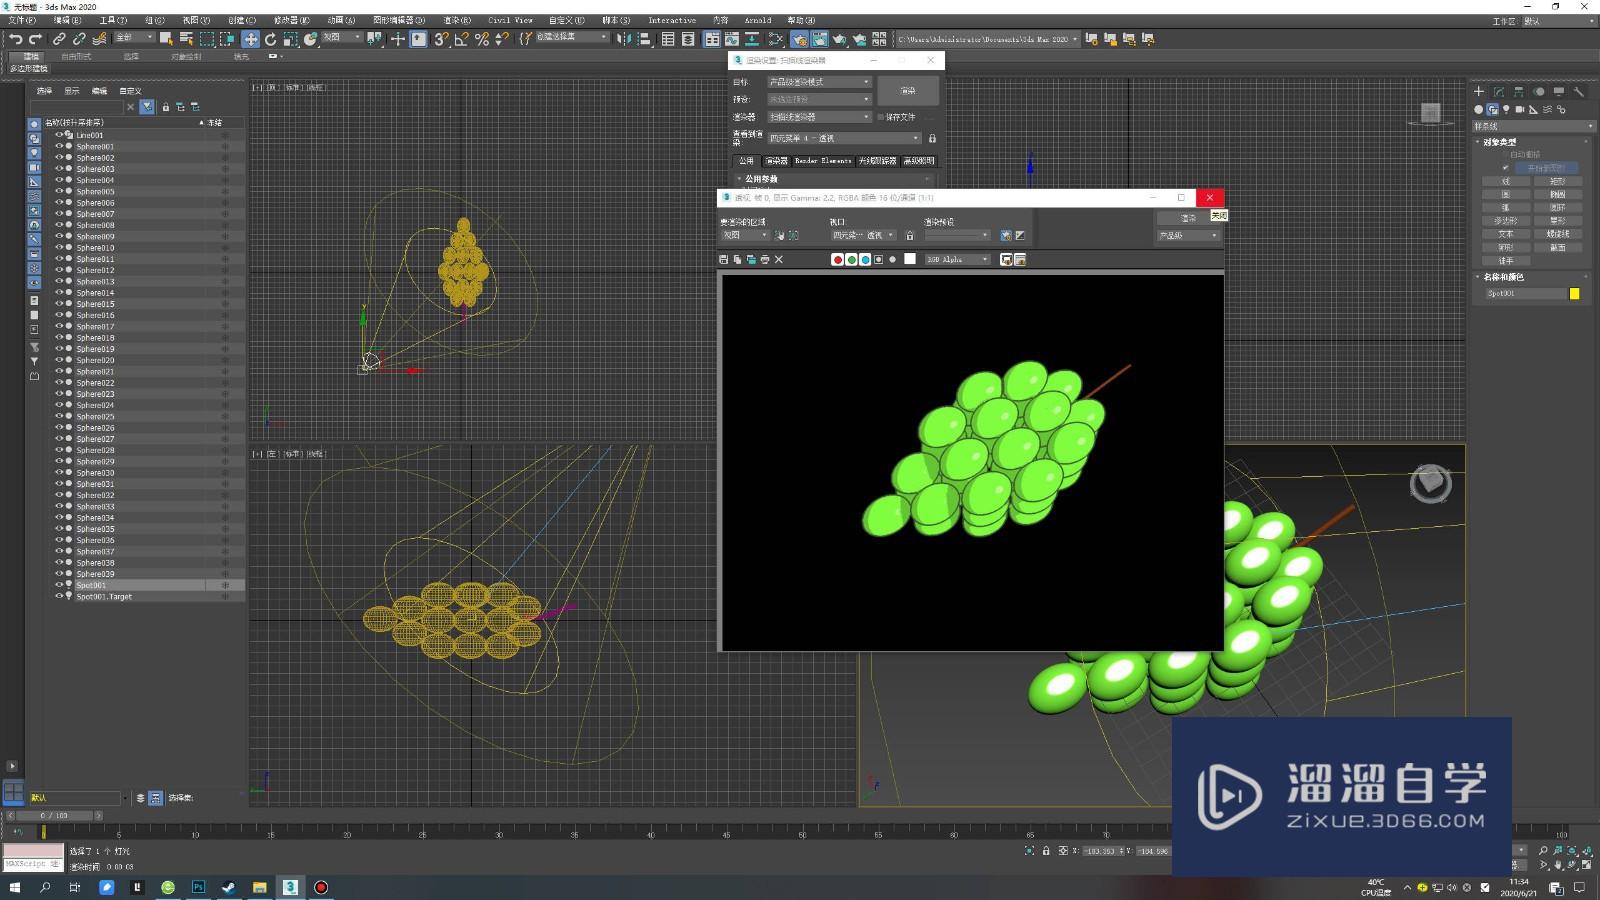Toggle the Angle Snap icon

tap(461, 39)
